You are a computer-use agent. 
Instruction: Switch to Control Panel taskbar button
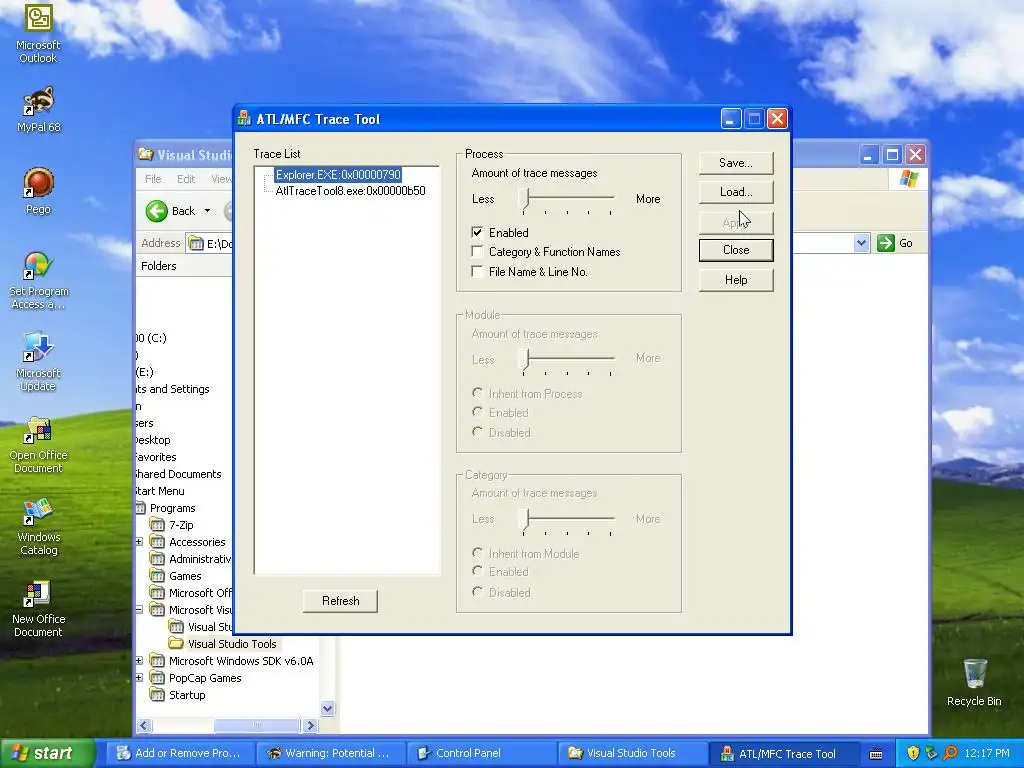[481, 753]
